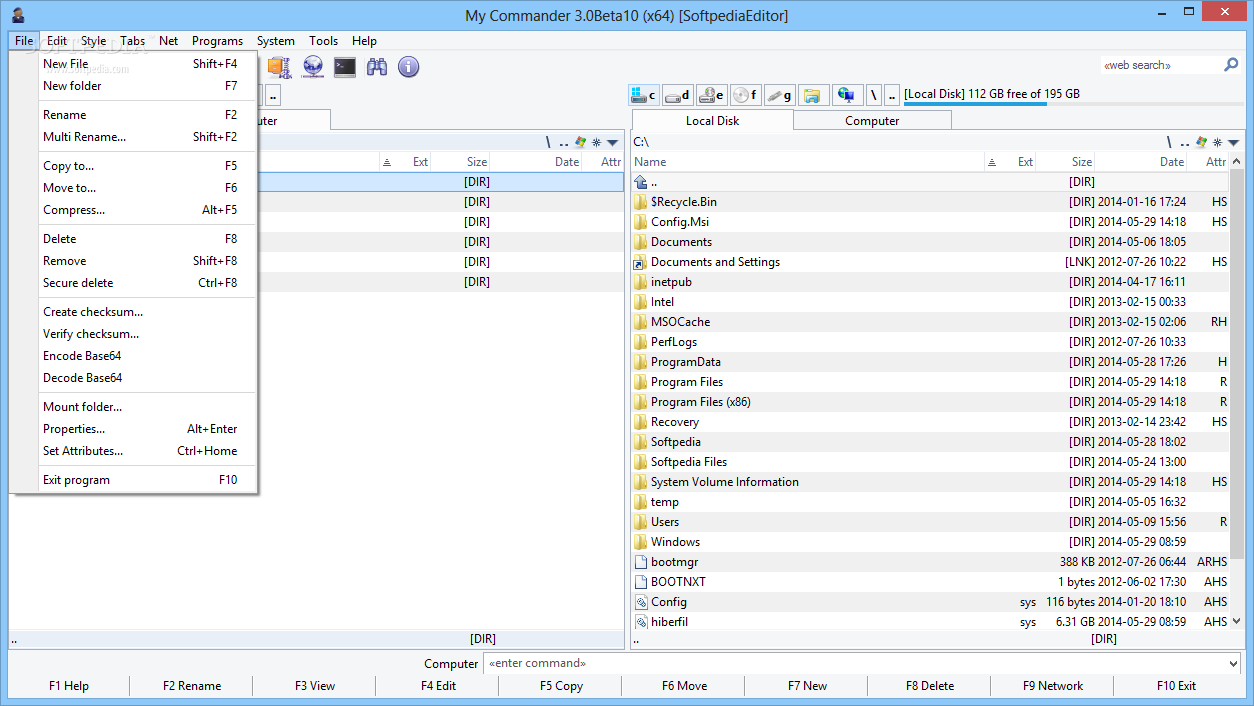
Task: Select network drive e in the drive bar
Action: (x=712, y=95)
